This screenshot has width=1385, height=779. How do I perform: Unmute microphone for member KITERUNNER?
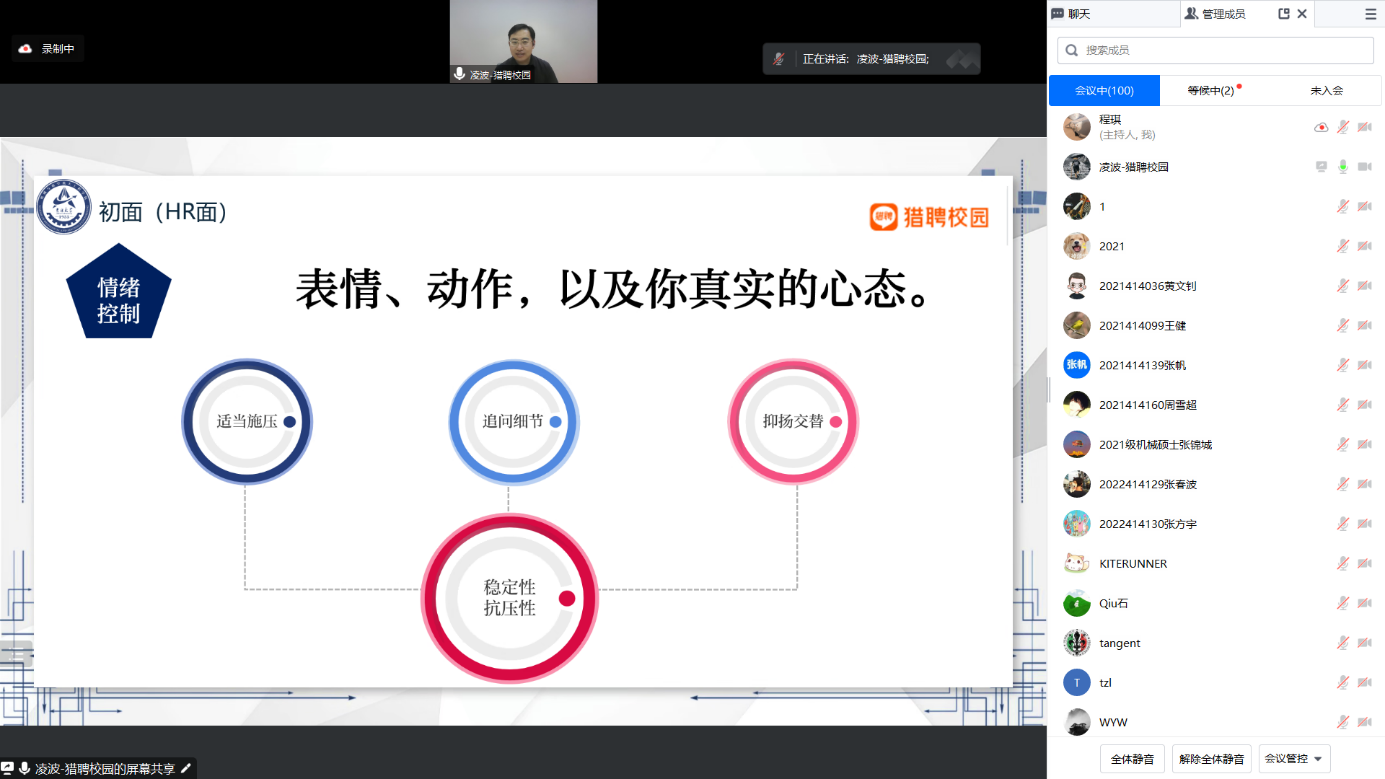(x=1343, y=564)
